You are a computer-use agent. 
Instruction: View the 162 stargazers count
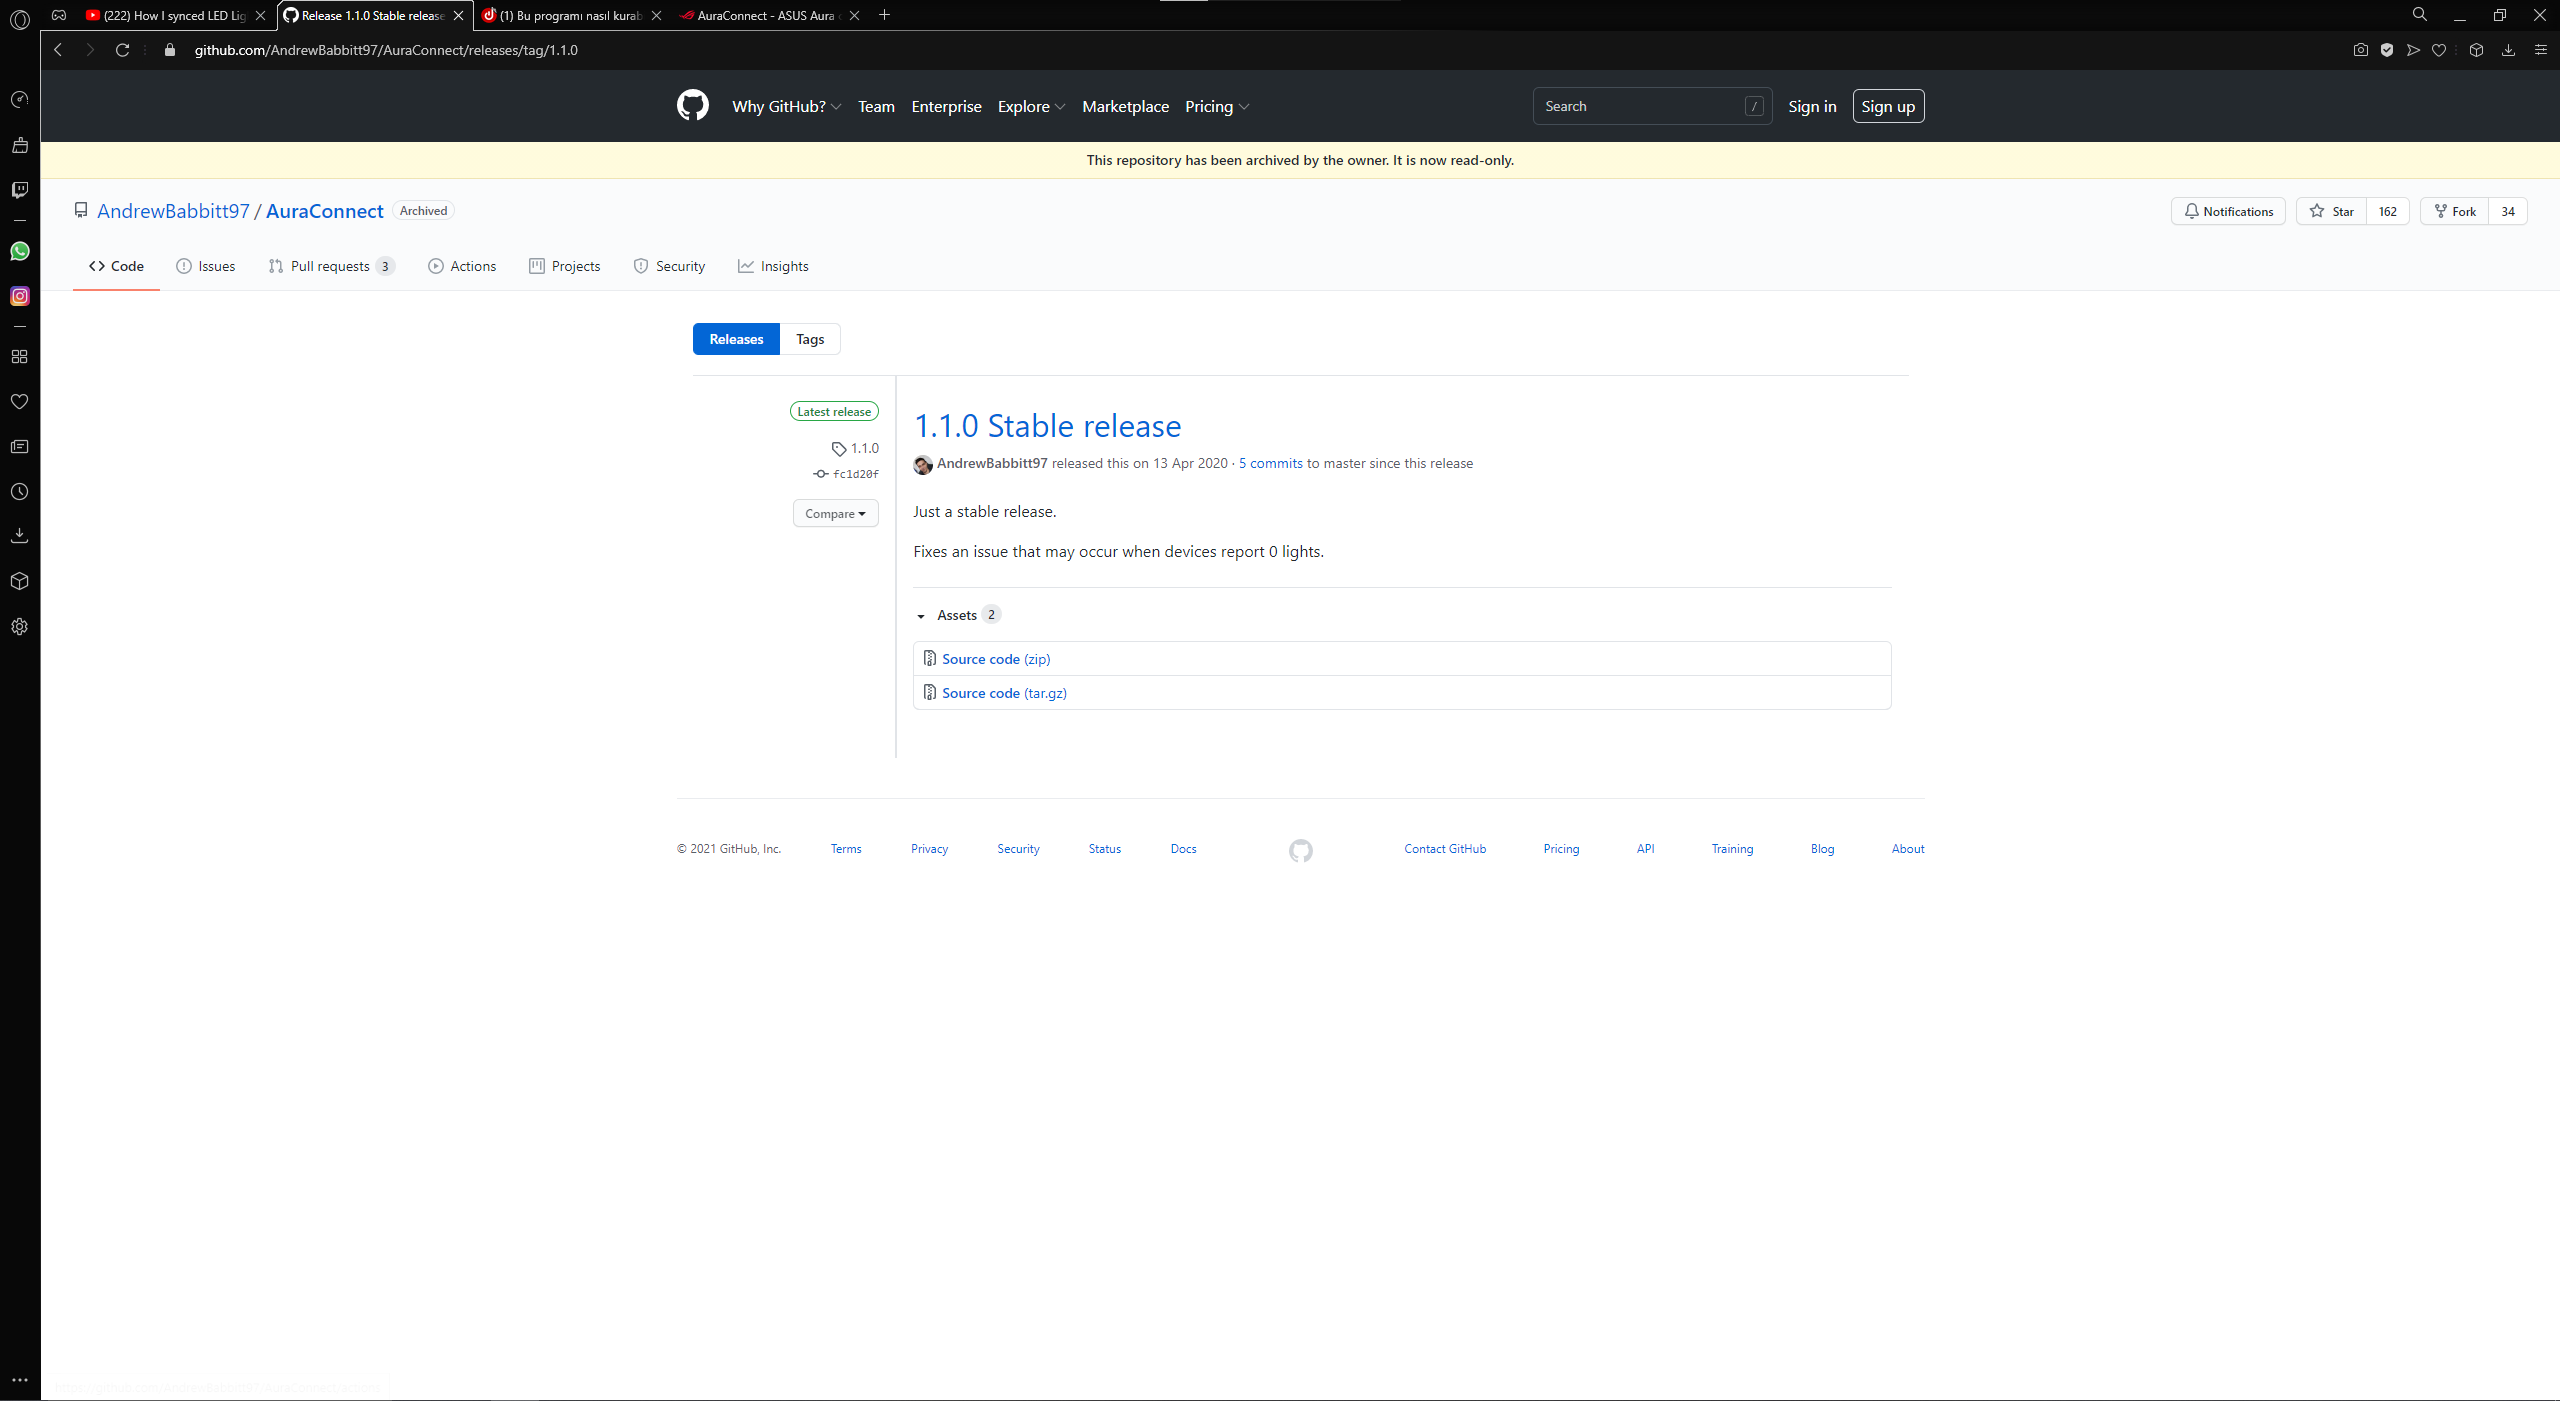[x=2388, y=211]
